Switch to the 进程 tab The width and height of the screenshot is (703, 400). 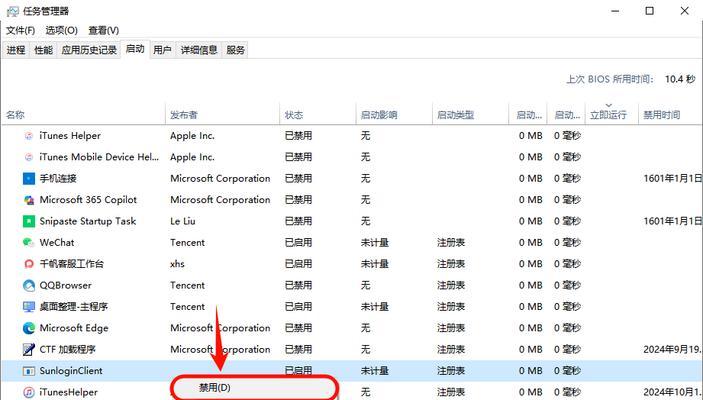tap(16, 50)
